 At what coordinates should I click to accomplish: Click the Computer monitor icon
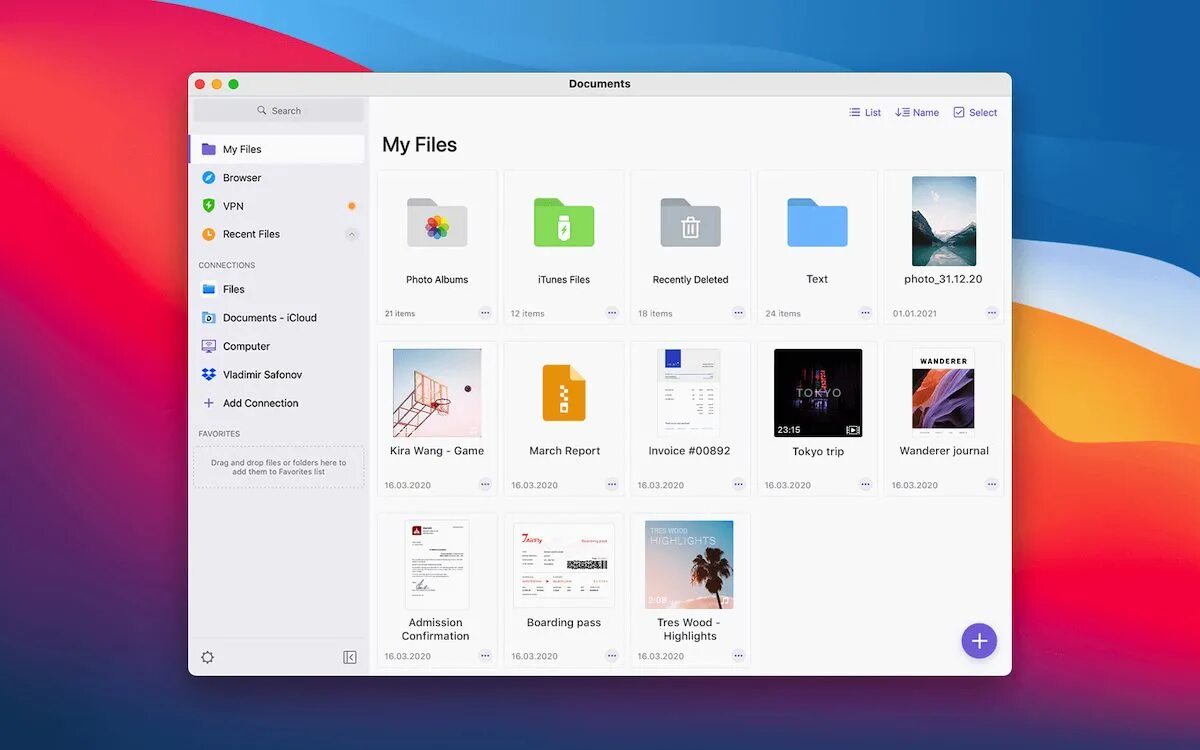(x=208, y=346)
